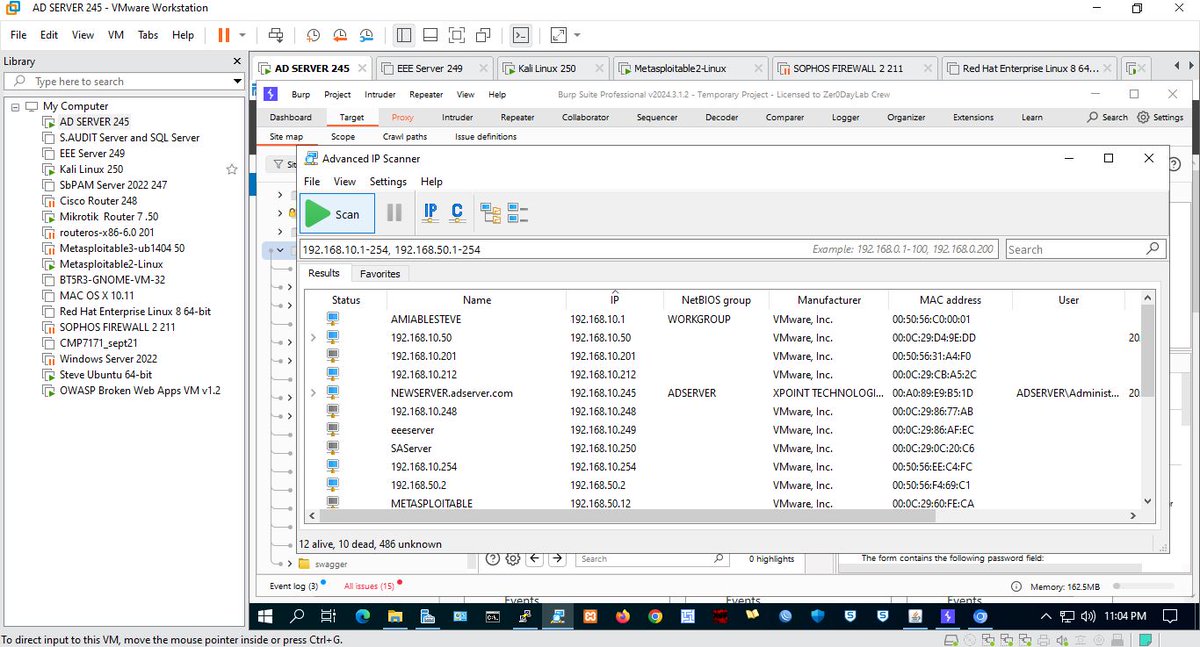Open the Burp menu in Burp Suite

(300, 94)
